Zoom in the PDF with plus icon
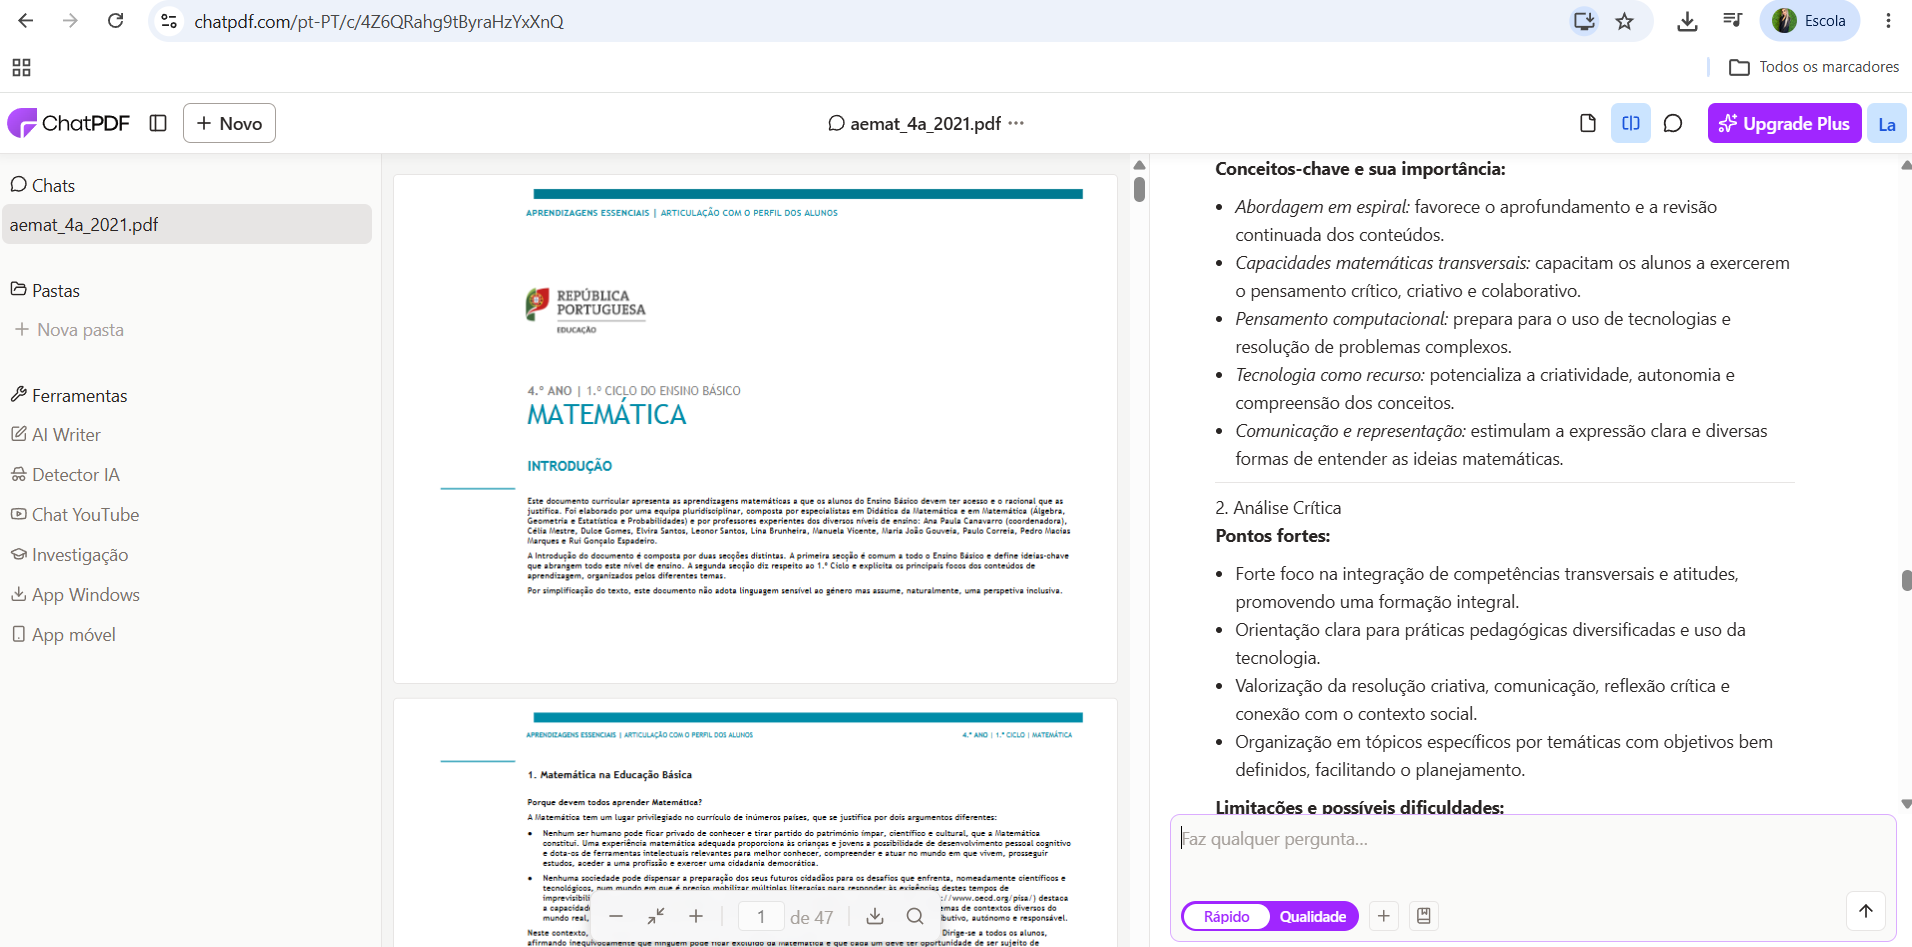This screenshot has height=947, width=1912. point(696,916)
